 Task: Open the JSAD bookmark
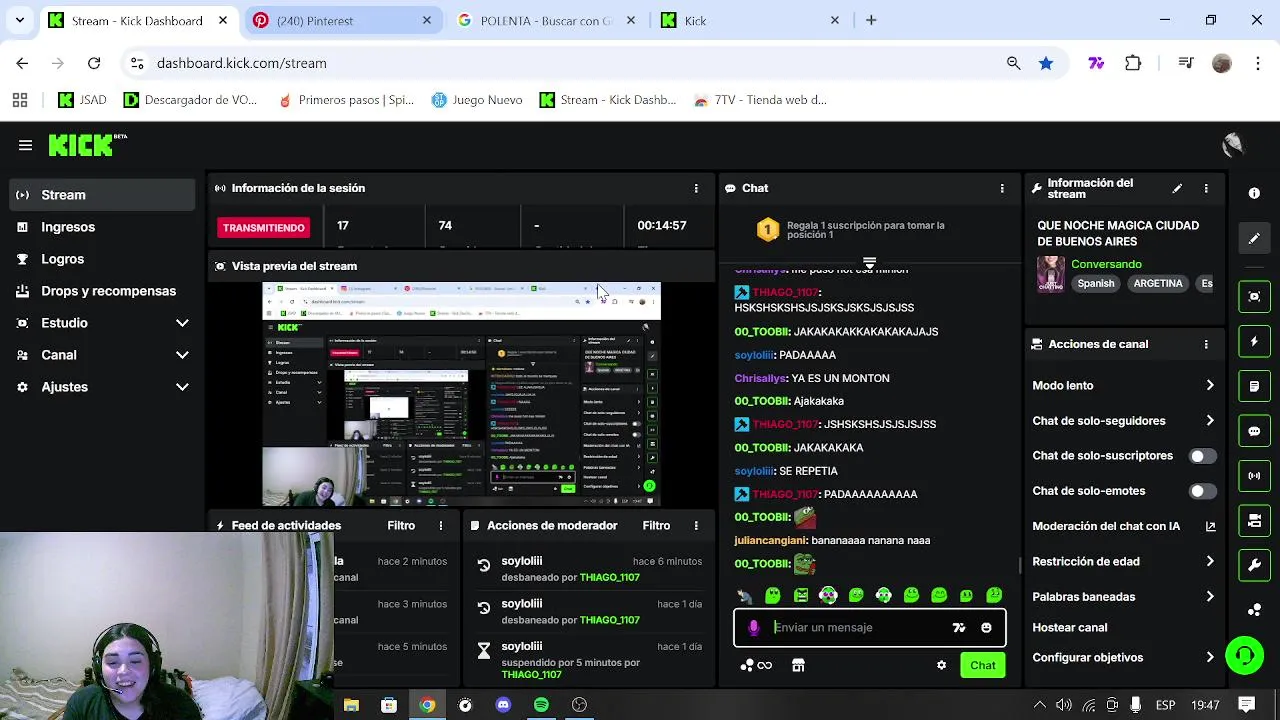click(x=83, y=100)
